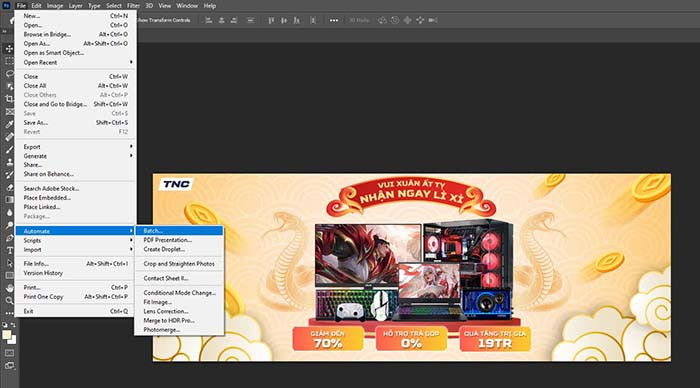Select the Zoom tool
Viewport: 700px width, 388px height.
tap(9, 301)
